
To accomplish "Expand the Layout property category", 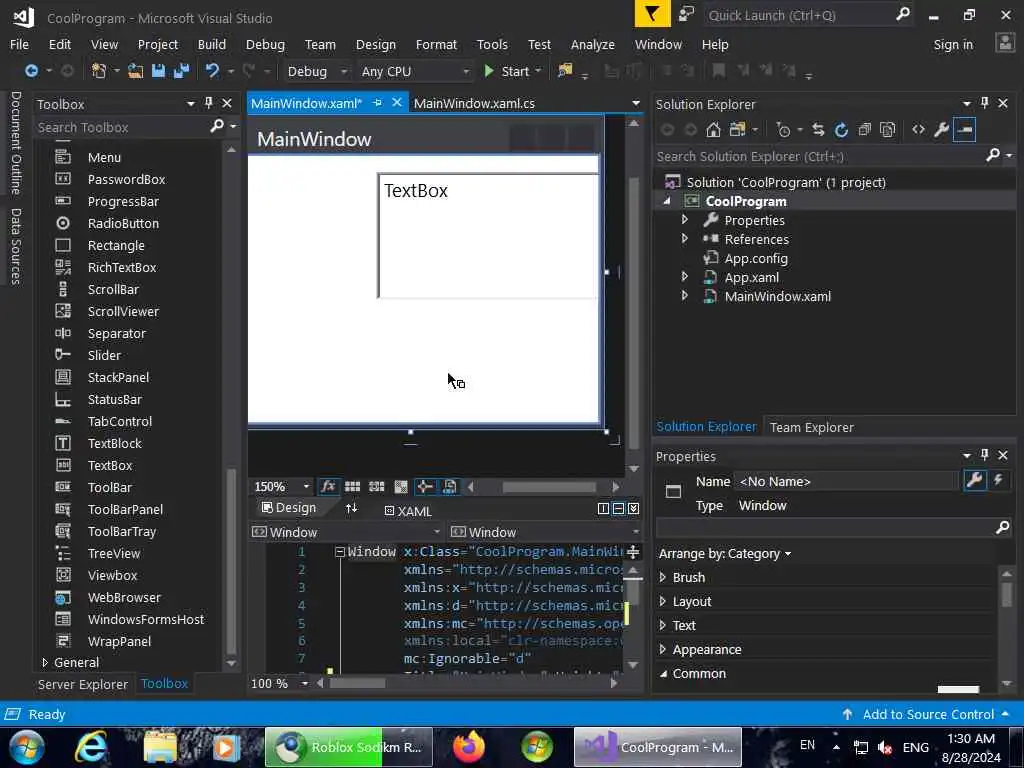I will click(x=662, y=601).
